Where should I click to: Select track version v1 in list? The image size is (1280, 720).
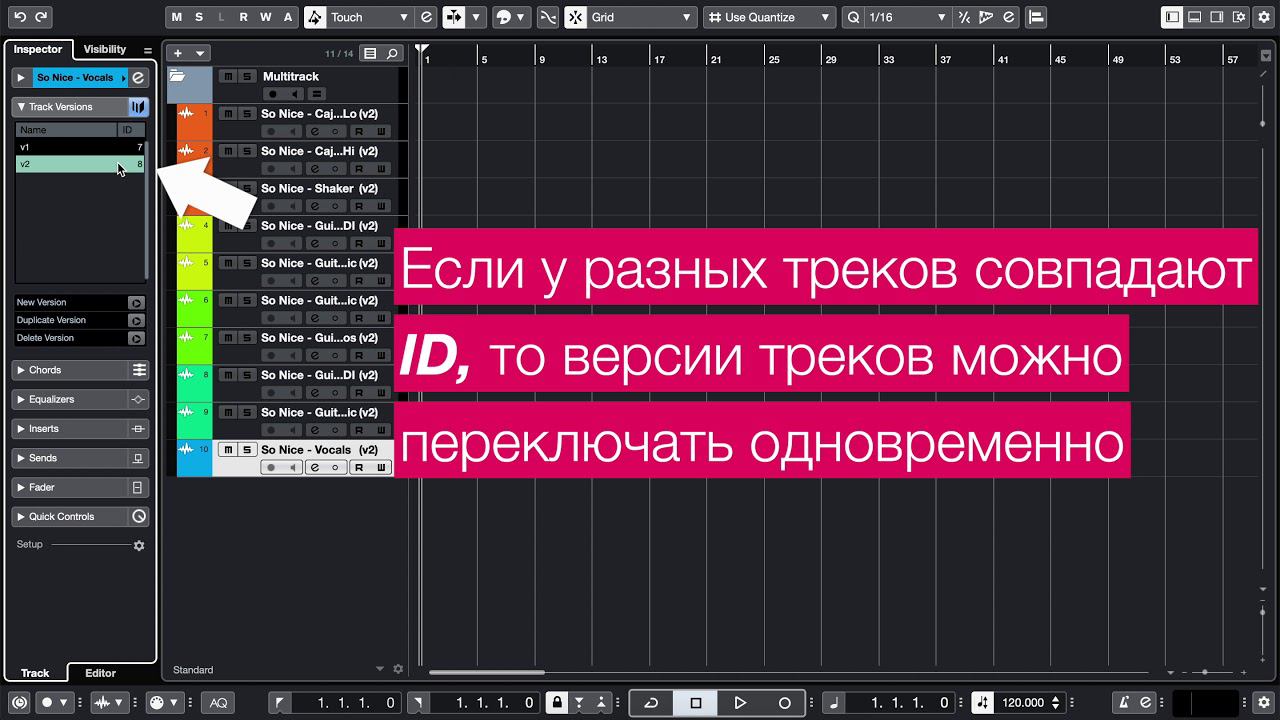tap(80, 147)
